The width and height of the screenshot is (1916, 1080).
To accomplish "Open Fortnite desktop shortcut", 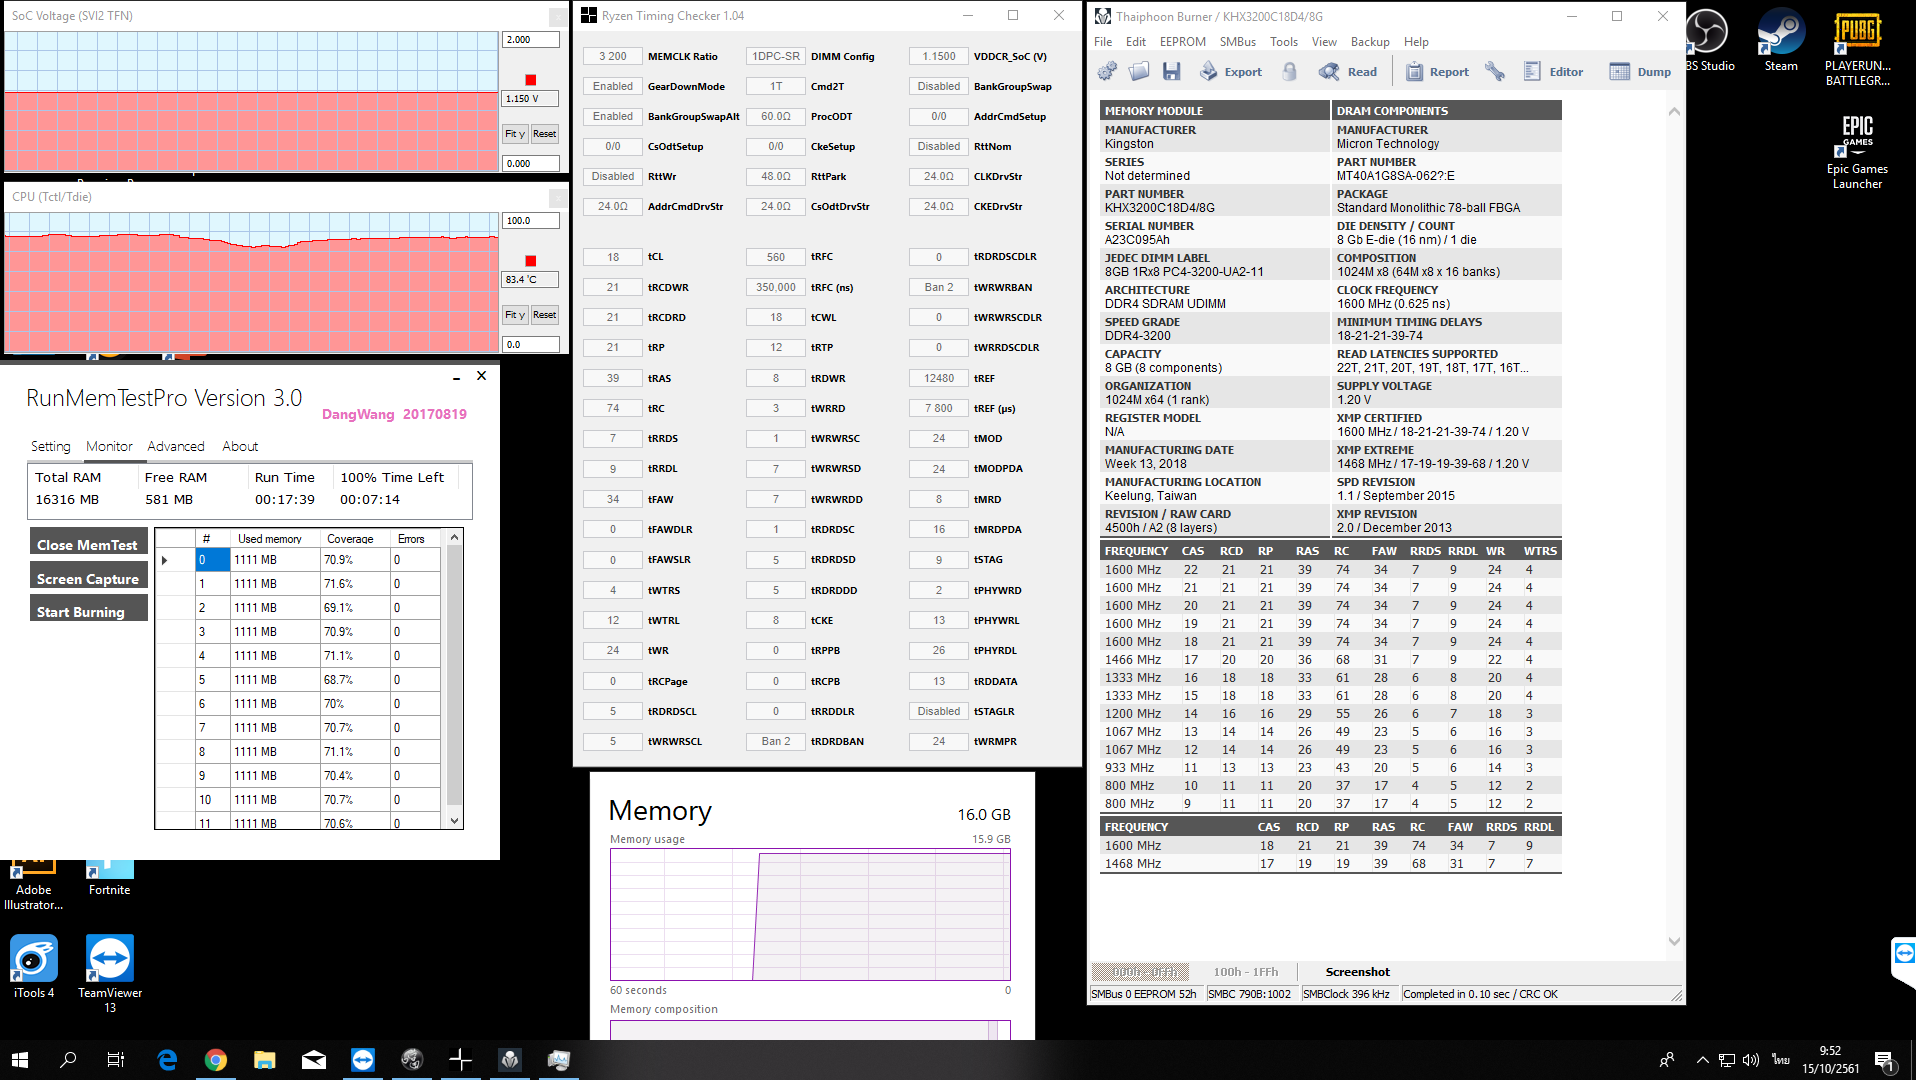I will pyautogui.click(x=109, y=877).
